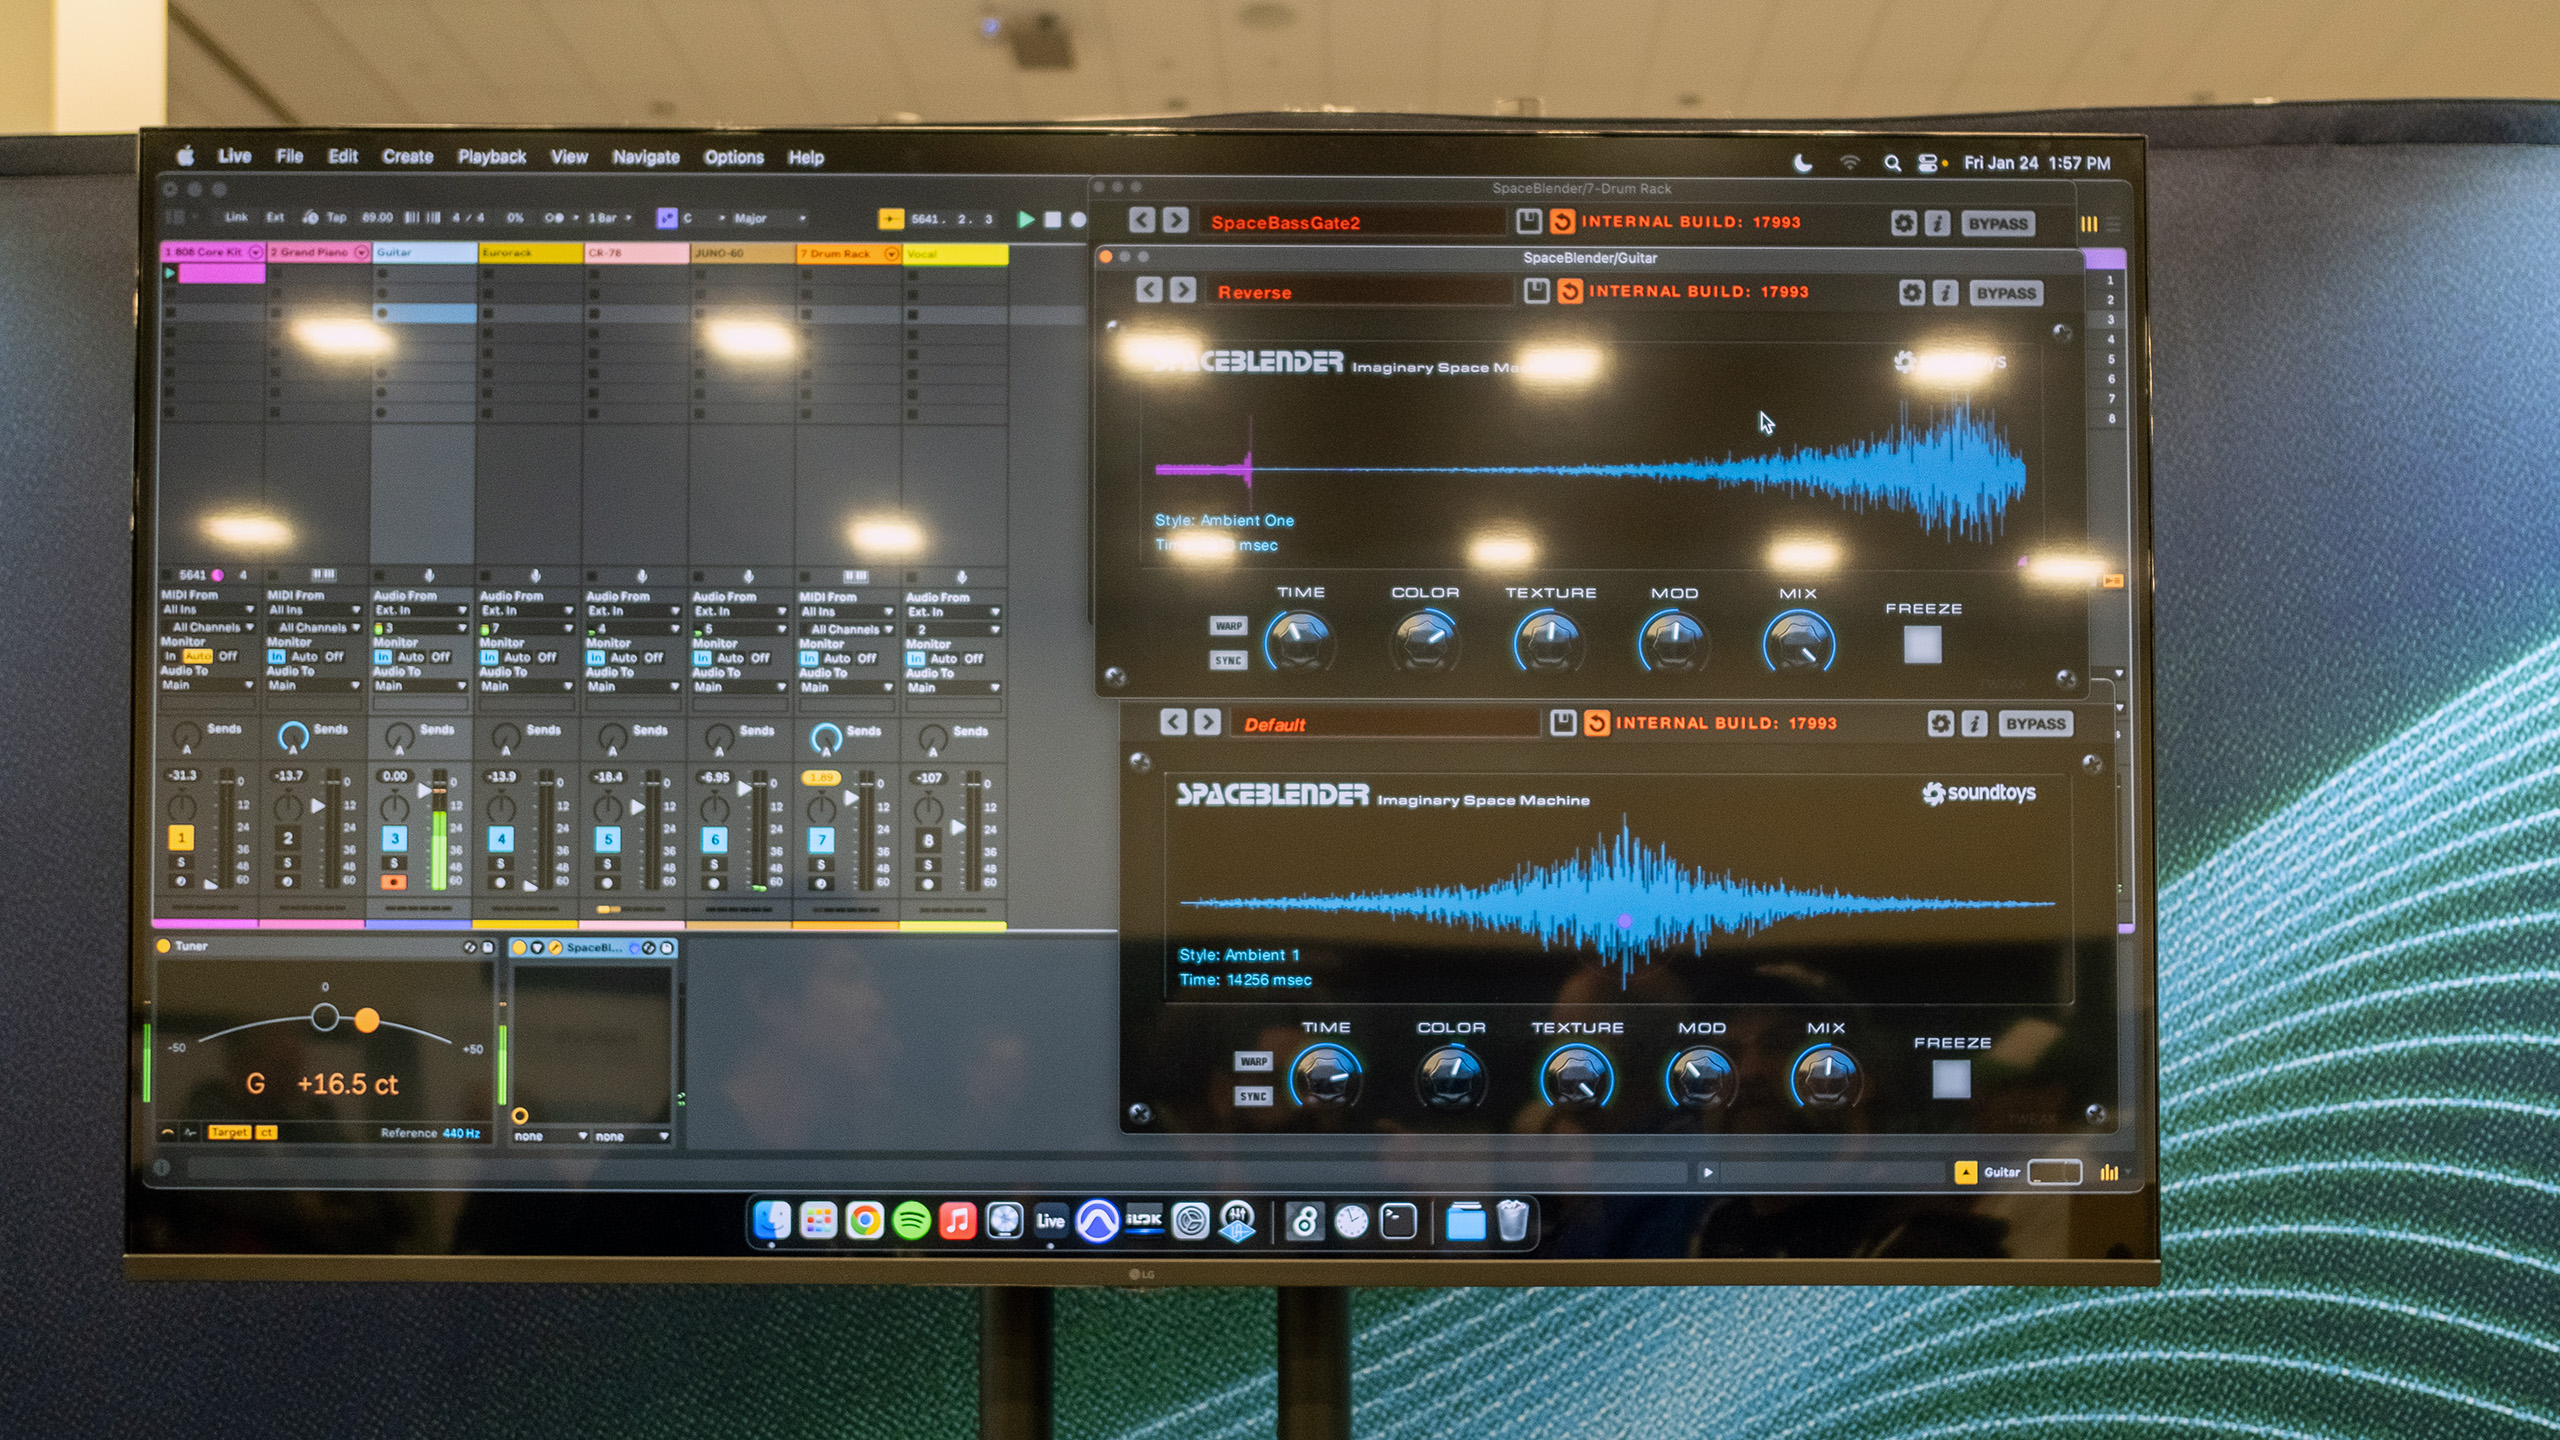Save preset icon beside Default preset
The height and width of the screenshot is (1440, 2560).
[x=1563, y=722]
